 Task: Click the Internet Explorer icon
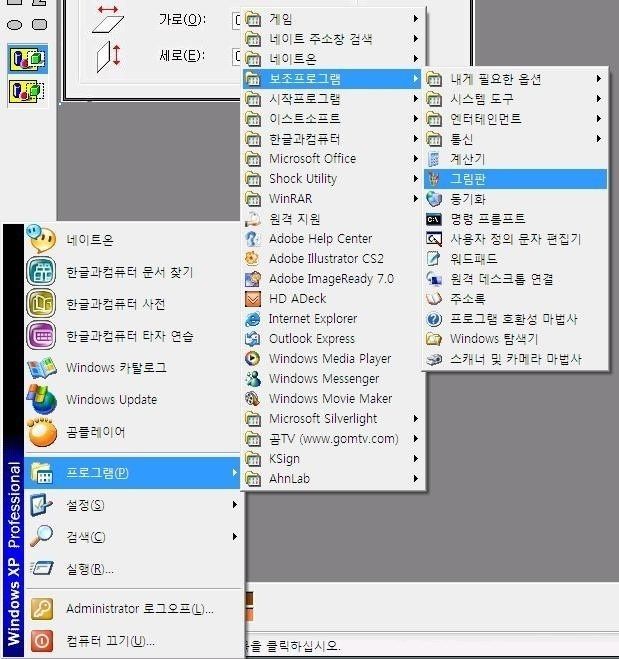(253, 319)
